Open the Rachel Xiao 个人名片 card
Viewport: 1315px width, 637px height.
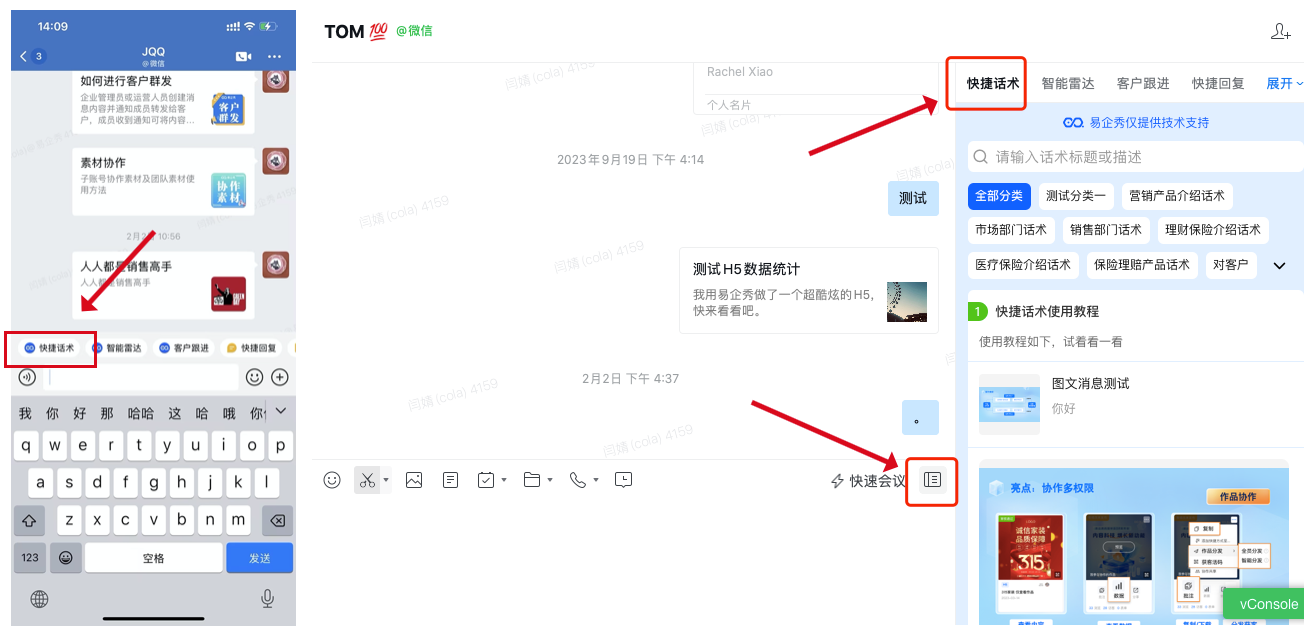tap(816, 88)
